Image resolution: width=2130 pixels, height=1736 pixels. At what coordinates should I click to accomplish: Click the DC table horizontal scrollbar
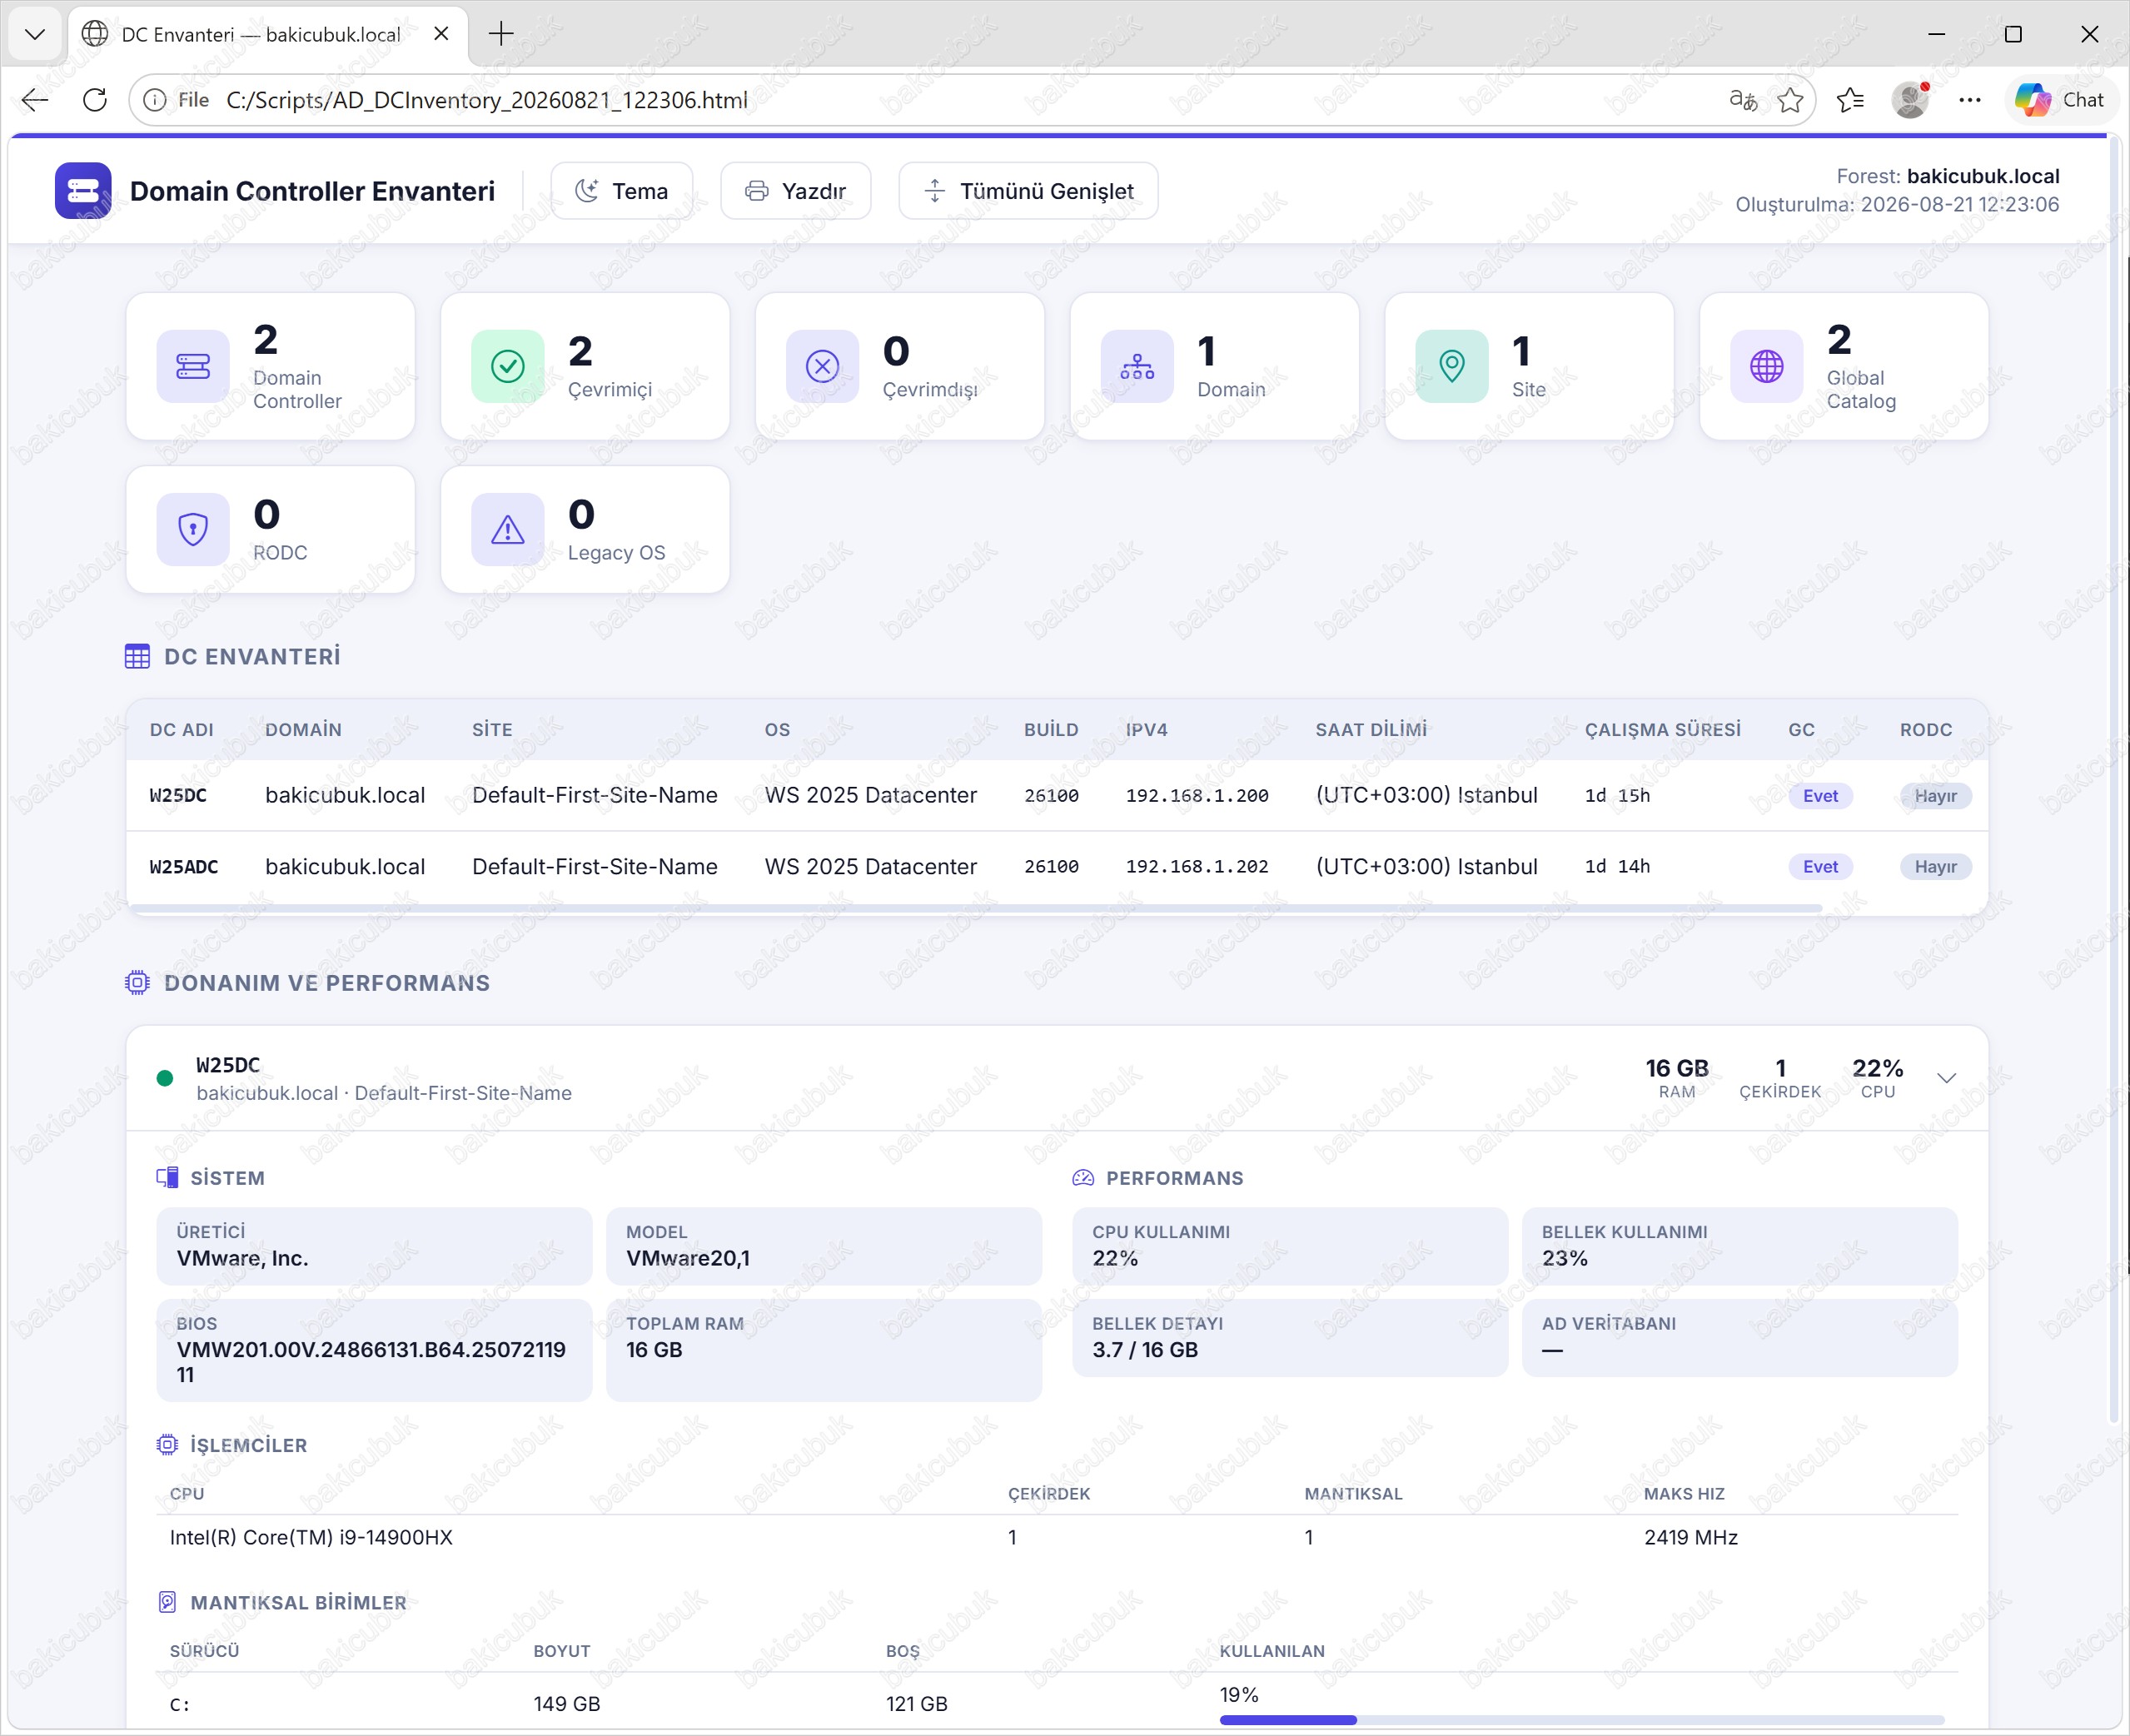coord(975,909)
